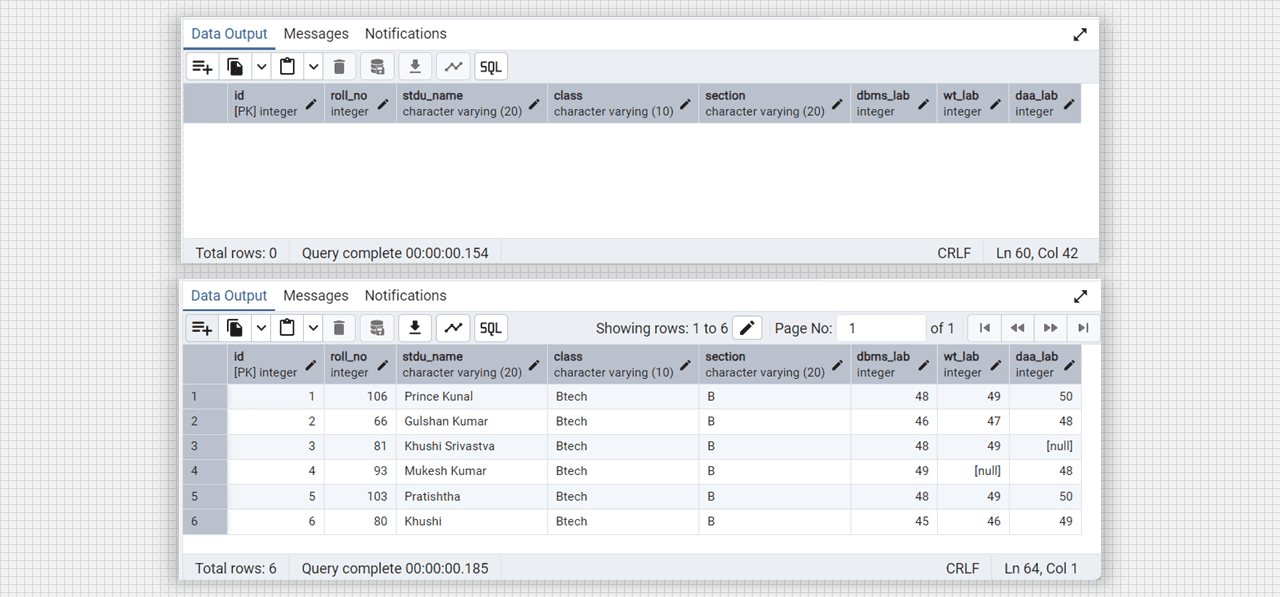Click Add row icon in lower panel
The width and height of the screenshot is (1280, 597).
[x=202, y=328]
